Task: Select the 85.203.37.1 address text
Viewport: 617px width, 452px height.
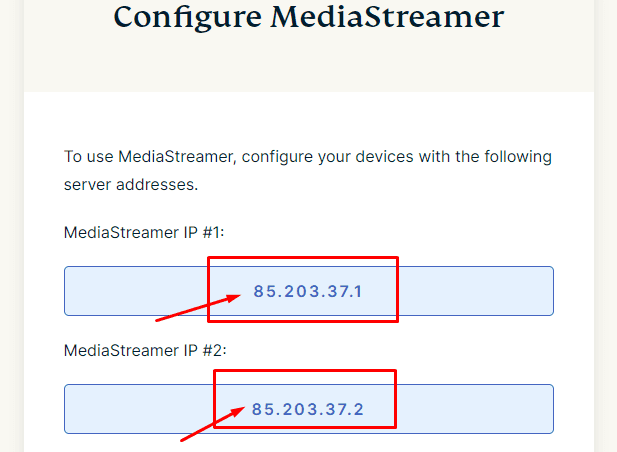Action: click(x=307, y=292)
